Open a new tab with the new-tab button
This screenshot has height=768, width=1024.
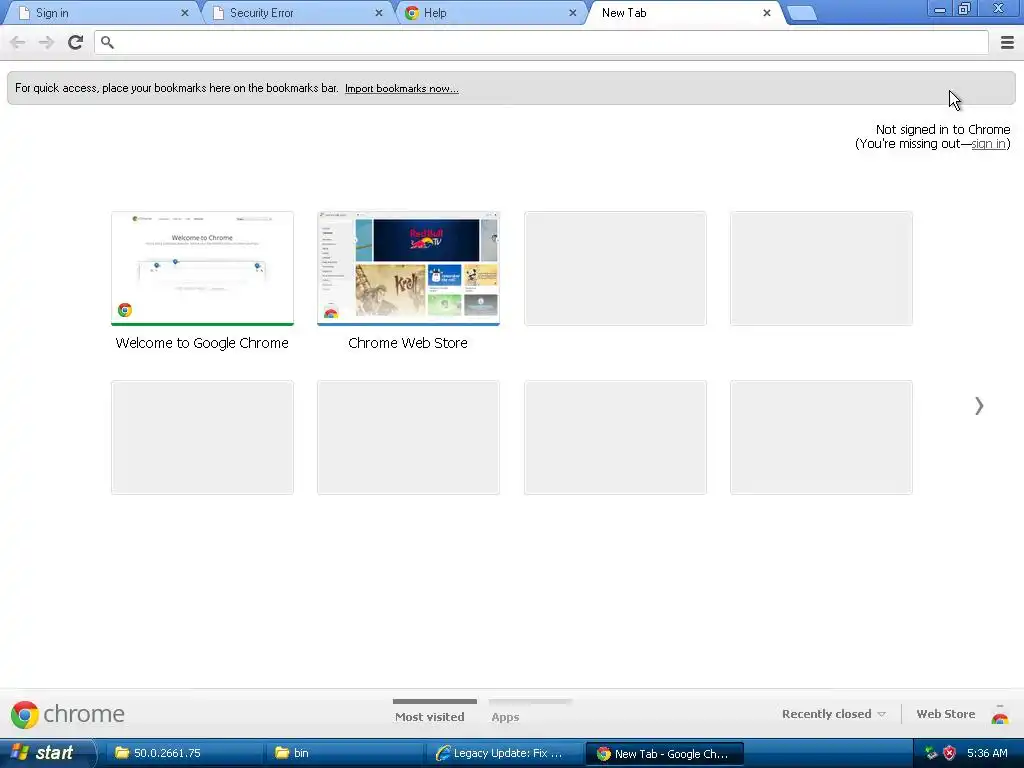tap(801, 13)
